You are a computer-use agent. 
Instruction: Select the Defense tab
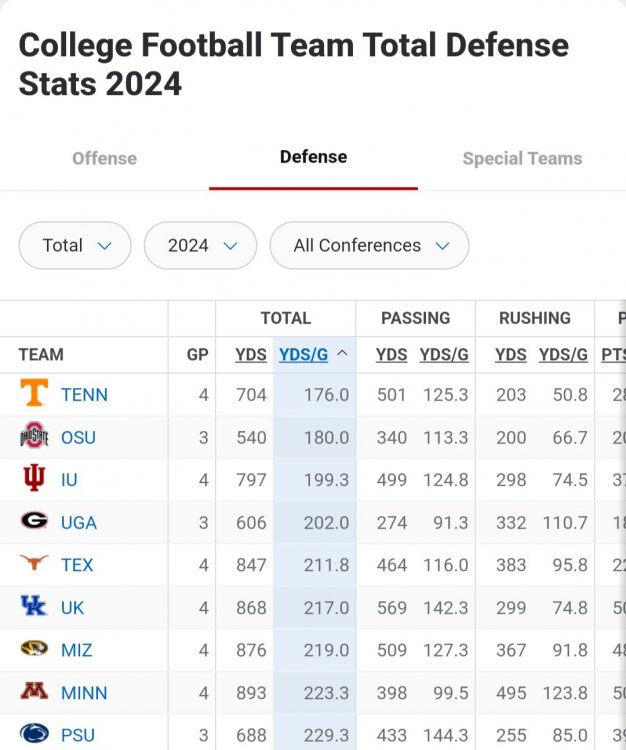tap(313, 157)
